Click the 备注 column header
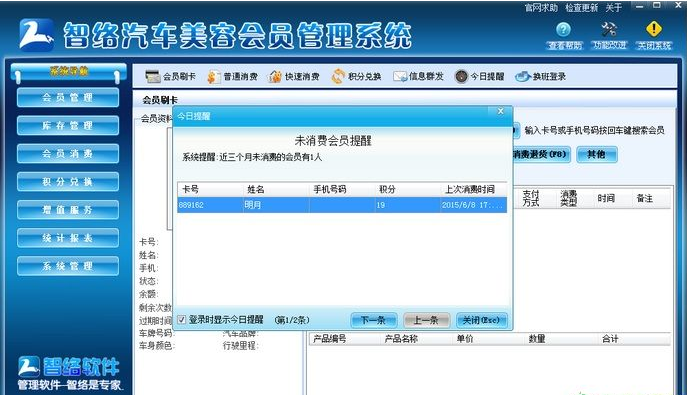The height and width of the screenshot is (395, 687). pos(645,198)
